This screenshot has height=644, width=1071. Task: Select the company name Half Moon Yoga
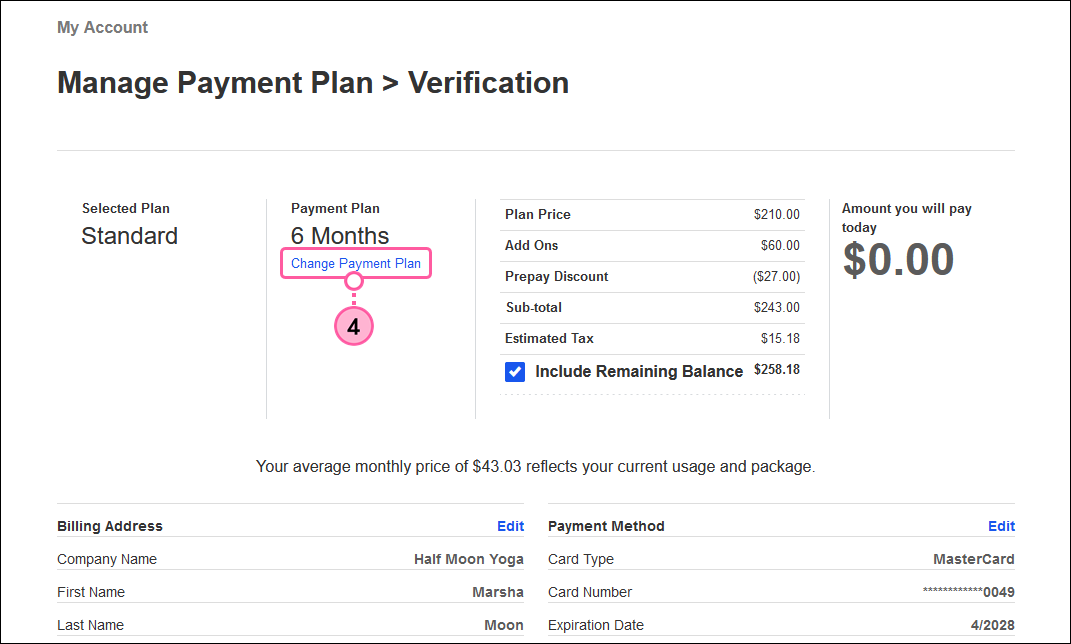(x=469, y=559)
